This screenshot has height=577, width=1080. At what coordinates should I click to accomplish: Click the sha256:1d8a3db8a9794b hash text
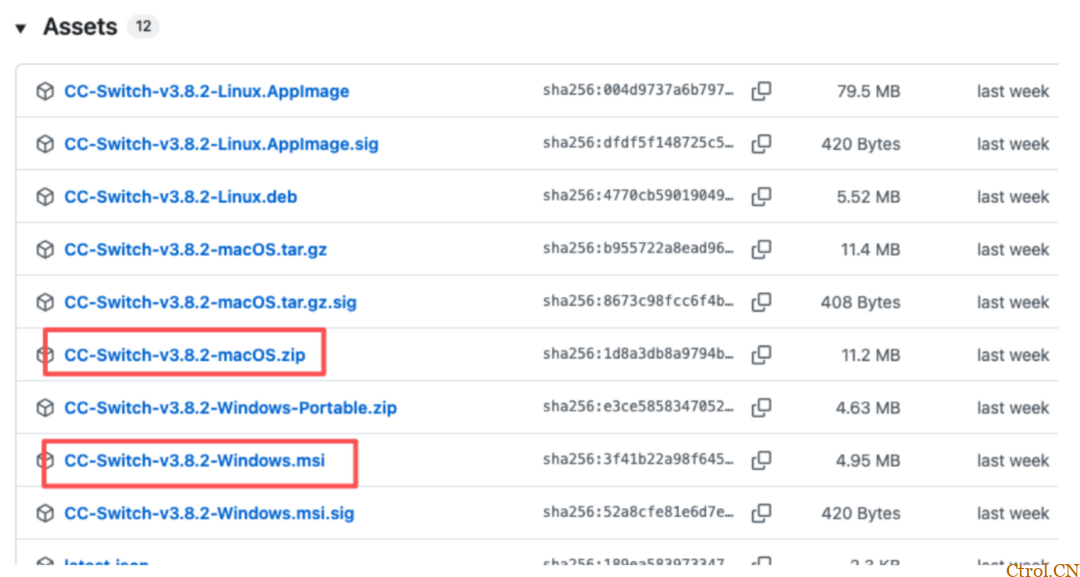point(638,355)
